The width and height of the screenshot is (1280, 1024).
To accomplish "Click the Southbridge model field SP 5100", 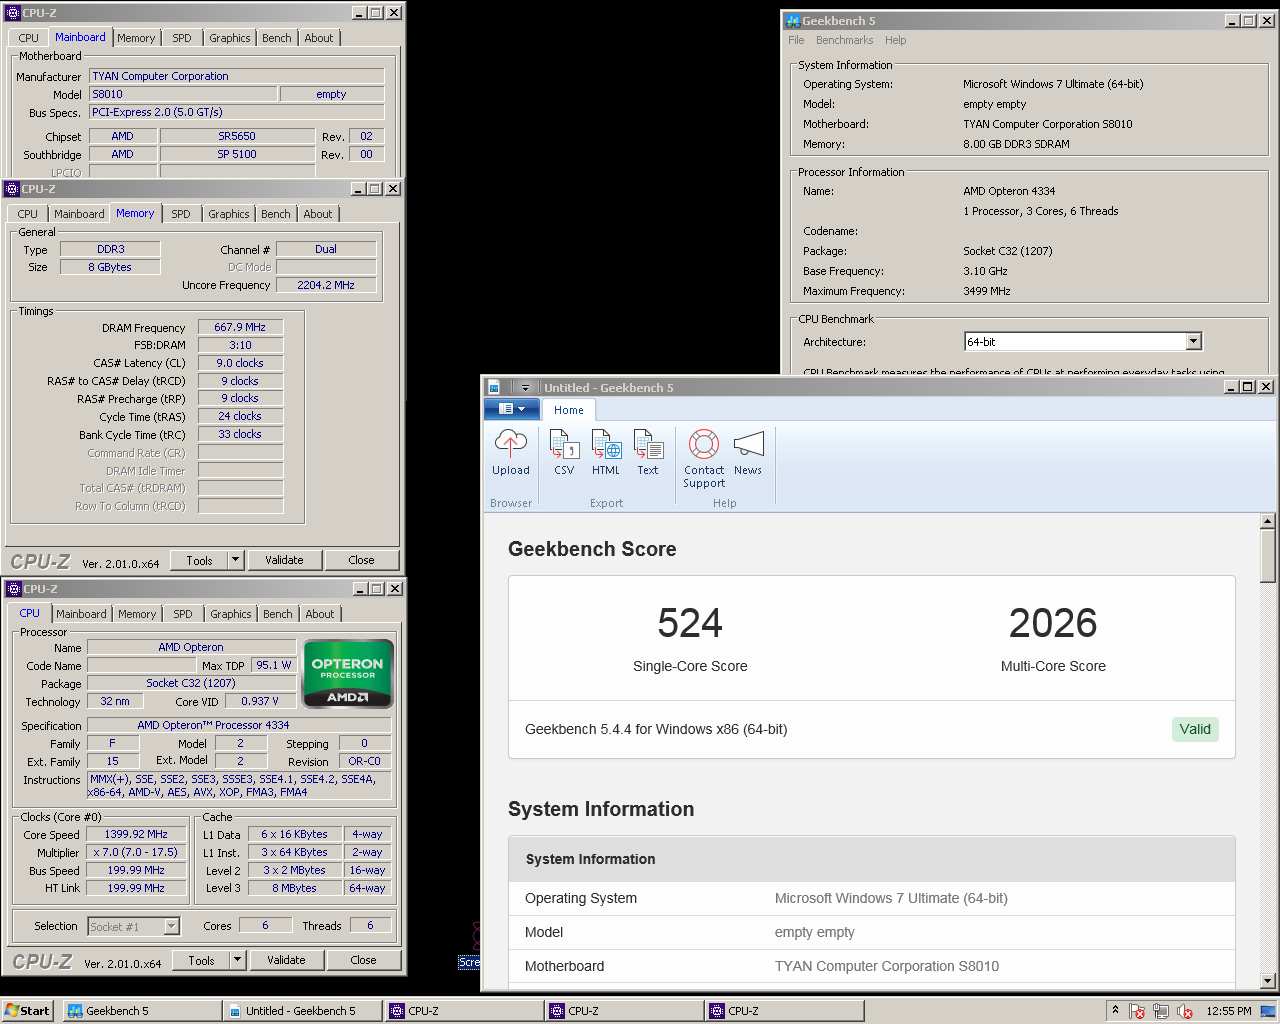I will 237,154.
